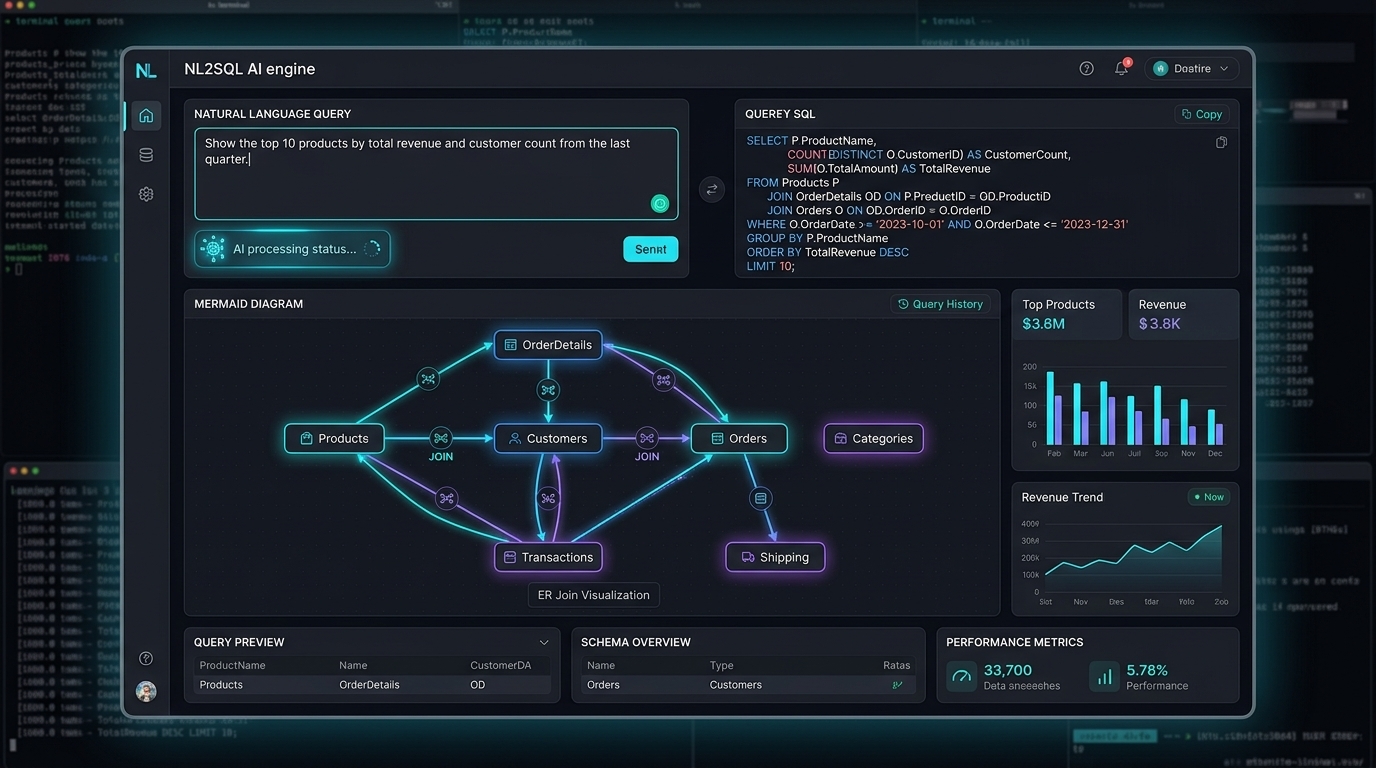Click the $3.8M Top Products value
Viewport: 1376px width, 768px height.
click(x=1043, y=324)
